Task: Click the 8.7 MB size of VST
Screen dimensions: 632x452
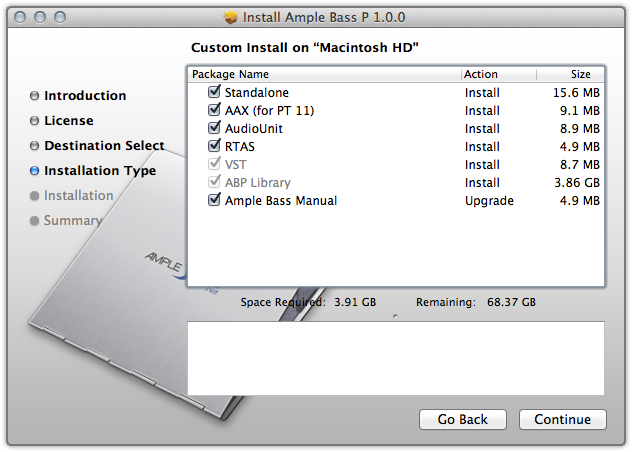Action: point(580,165)
